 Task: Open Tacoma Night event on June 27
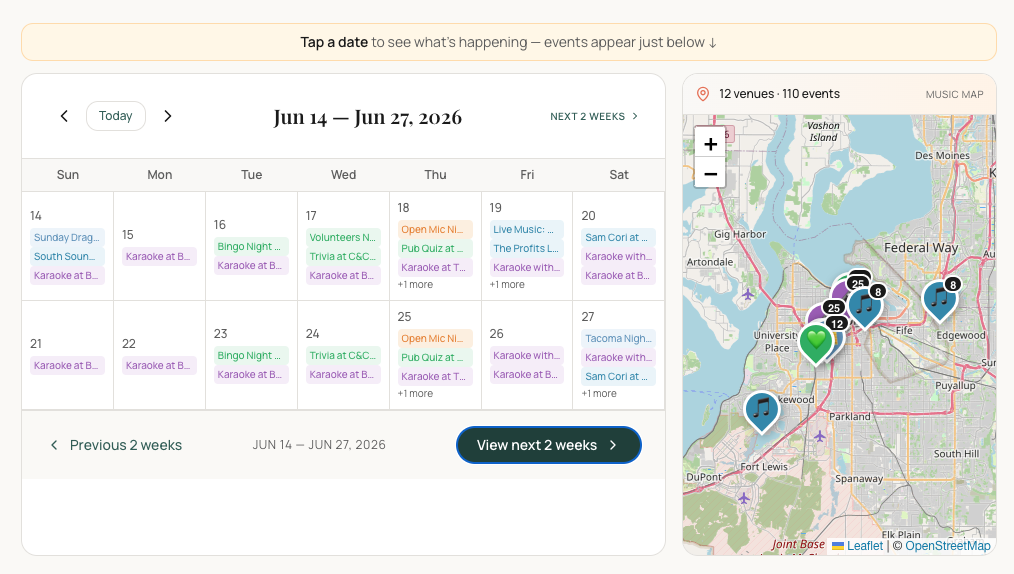pos(618,338)
